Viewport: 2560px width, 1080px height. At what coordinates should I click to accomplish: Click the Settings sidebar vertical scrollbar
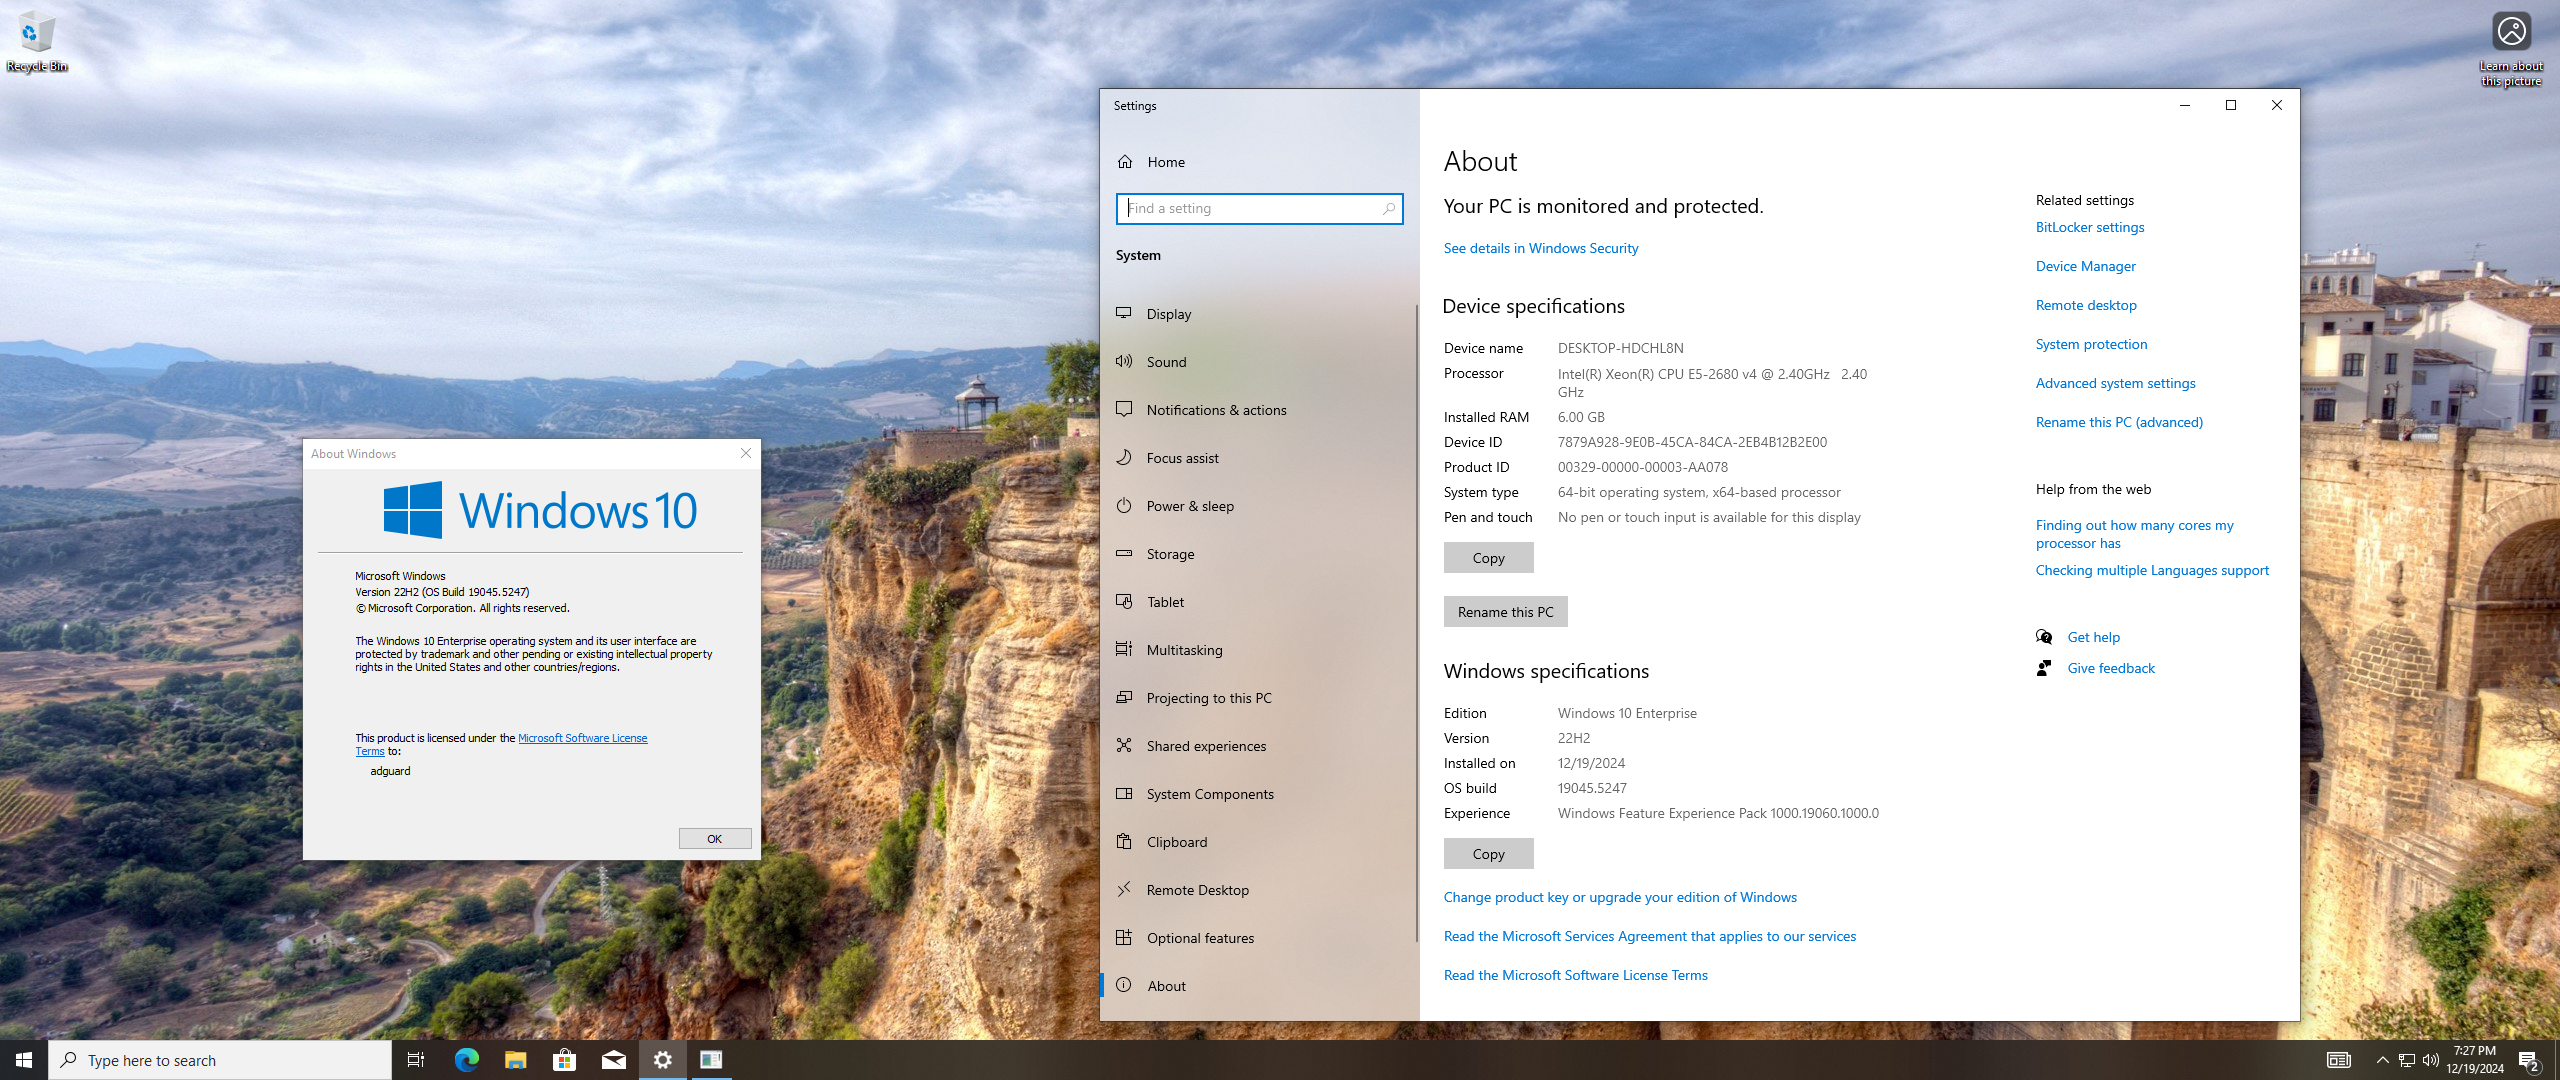[x=1416, y=620]
